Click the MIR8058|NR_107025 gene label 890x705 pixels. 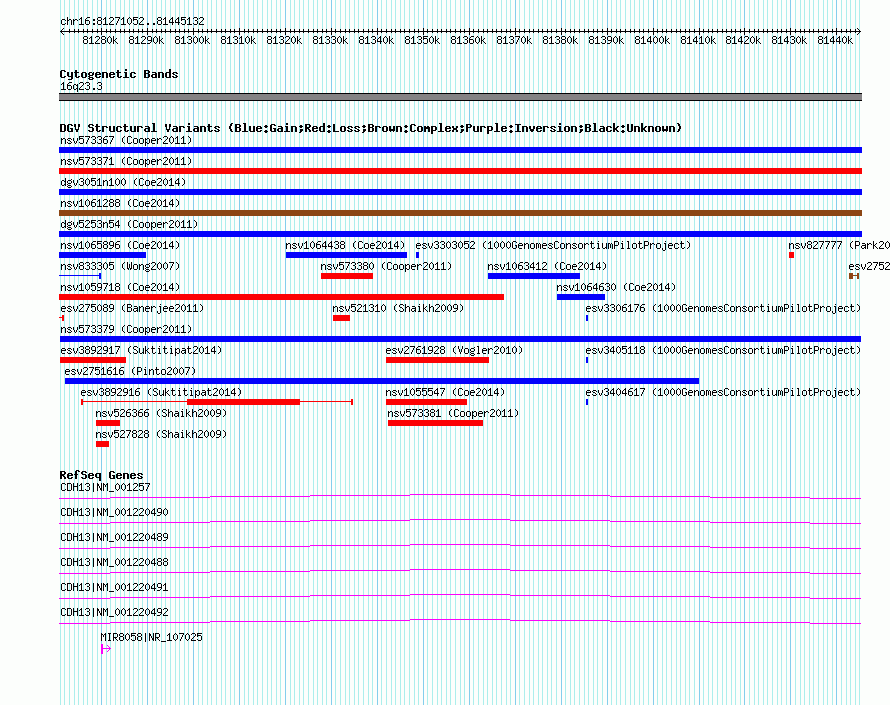[x=152, y=637]
